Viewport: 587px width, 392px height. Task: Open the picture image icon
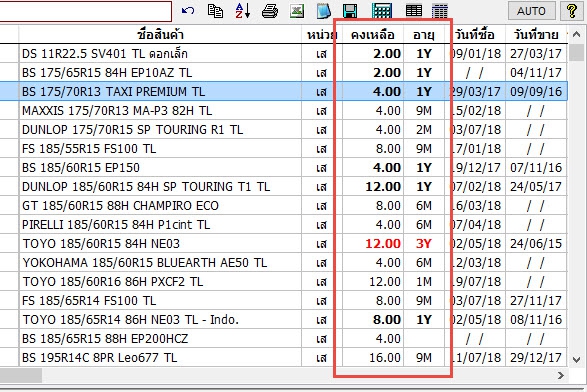(x=297, y=11)
